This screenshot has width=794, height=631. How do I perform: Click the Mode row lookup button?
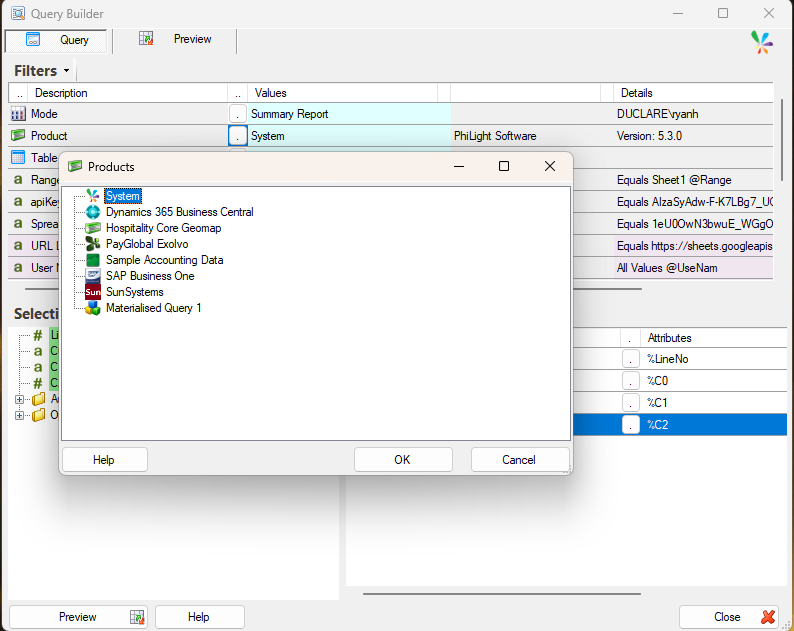[x=237, y=114]
